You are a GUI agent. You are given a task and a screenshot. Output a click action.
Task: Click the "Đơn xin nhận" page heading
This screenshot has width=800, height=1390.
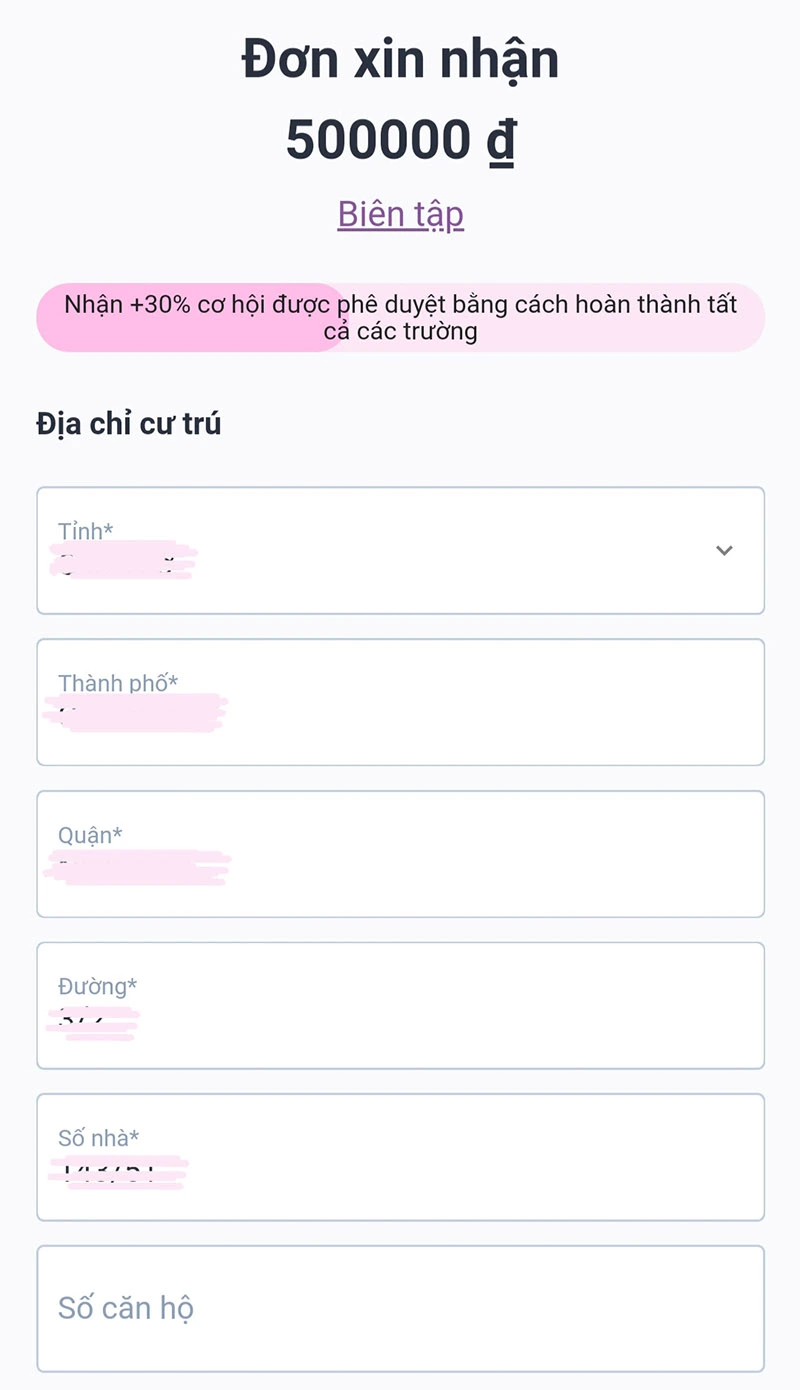(400, 60)
